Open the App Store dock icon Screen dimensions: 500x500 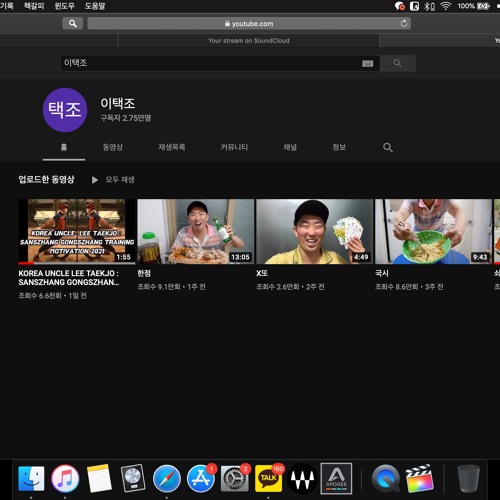click(x=201, y=479)
